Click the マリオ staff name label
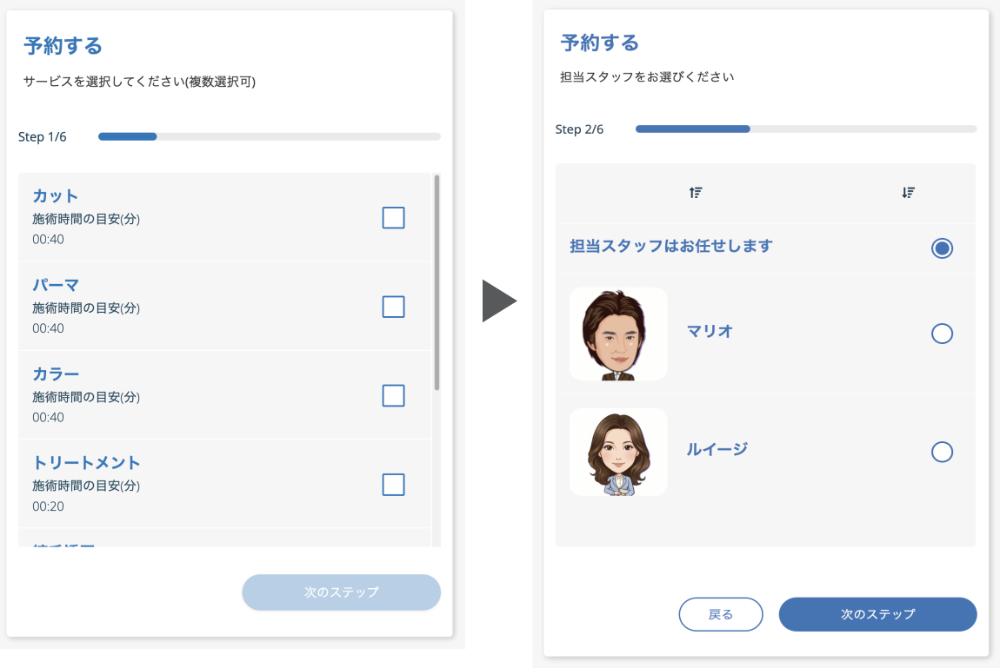 tap(710, 331)
